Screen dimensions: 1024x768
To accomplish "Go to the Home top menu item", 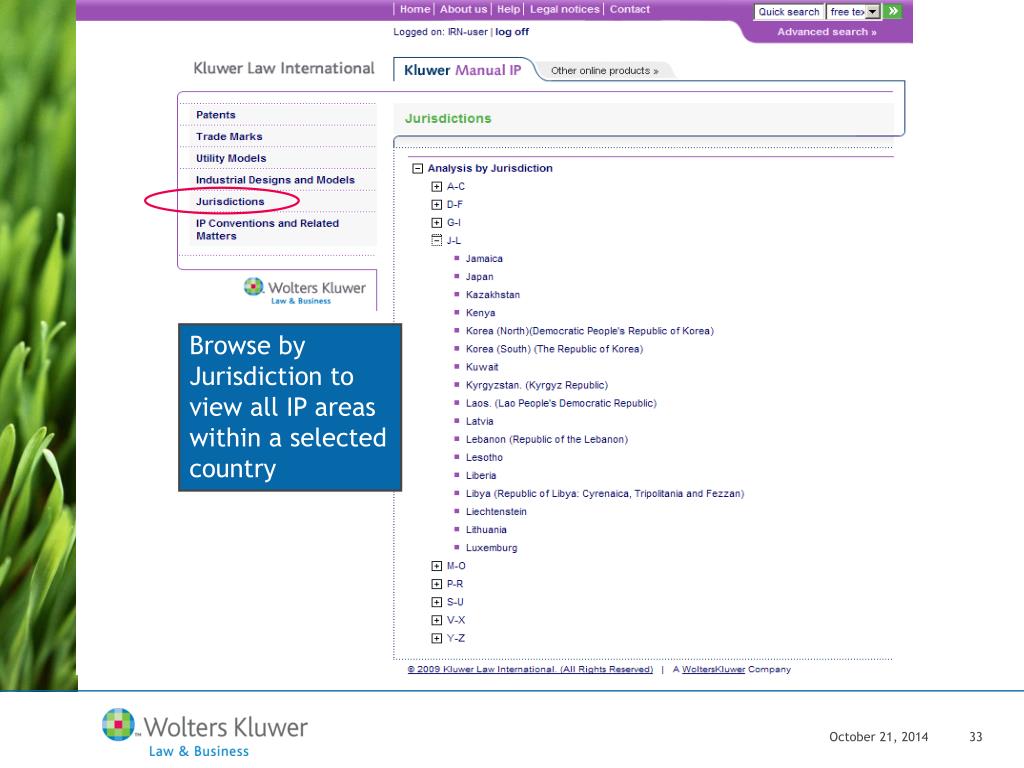I will (x=415, y=9).
